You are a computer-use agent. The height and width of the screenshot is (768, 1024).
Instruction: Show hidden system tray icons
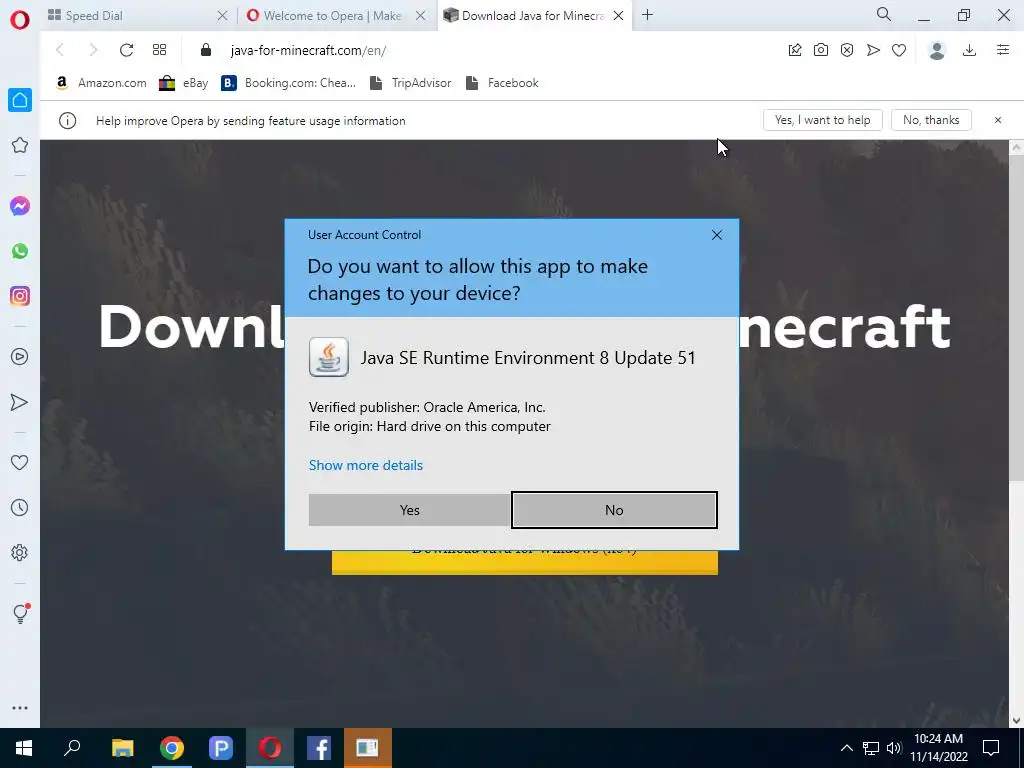pyautogui.click(x=846, y=748)
